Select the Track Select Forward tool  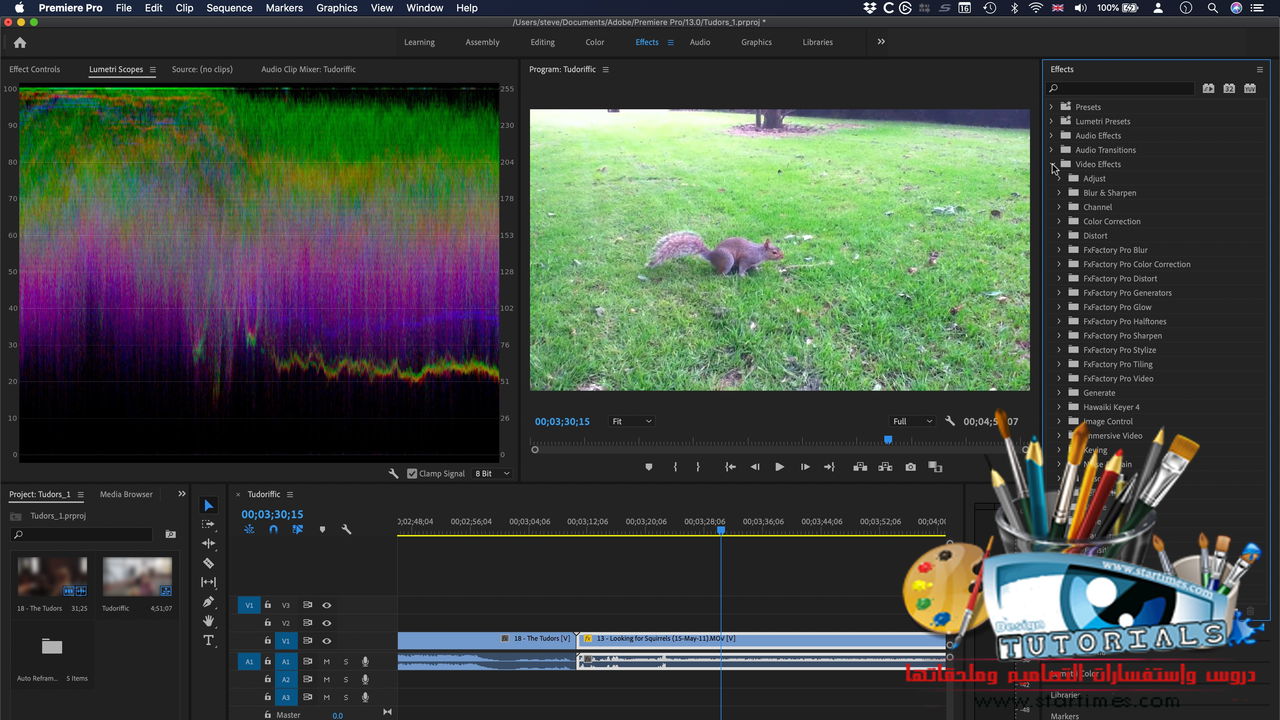[x=208, y=524]
